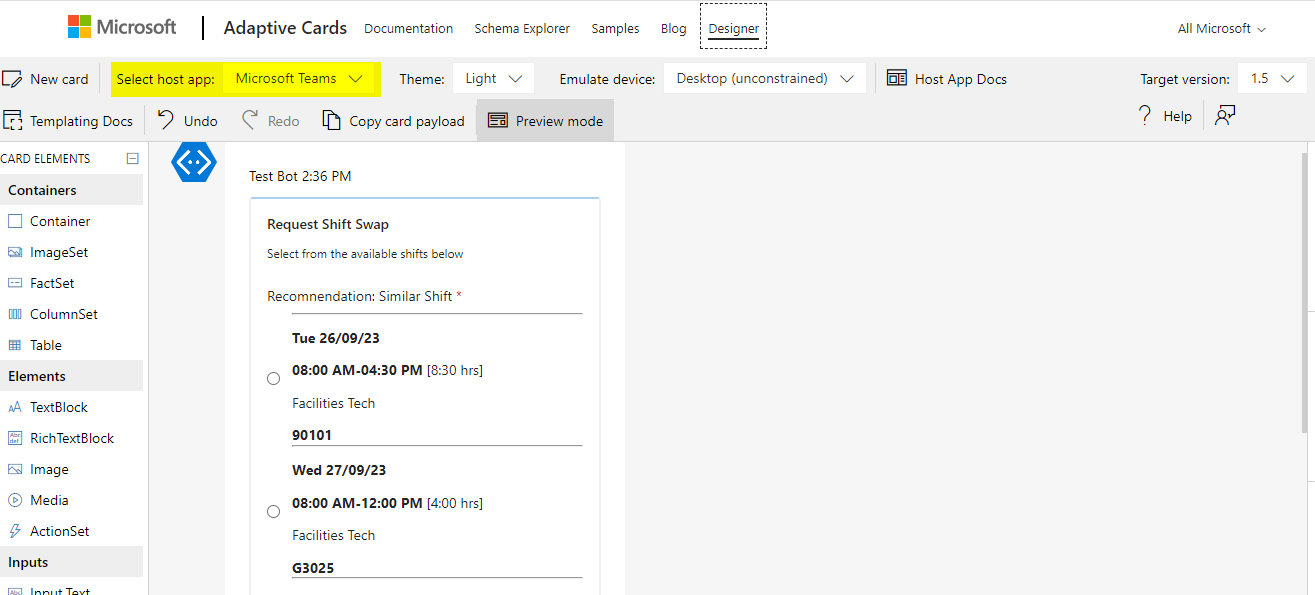Undo the last change
Image resolution: width=1315 pixels, height=595 pixels.
pyautogui.click(x=186, y=120)
